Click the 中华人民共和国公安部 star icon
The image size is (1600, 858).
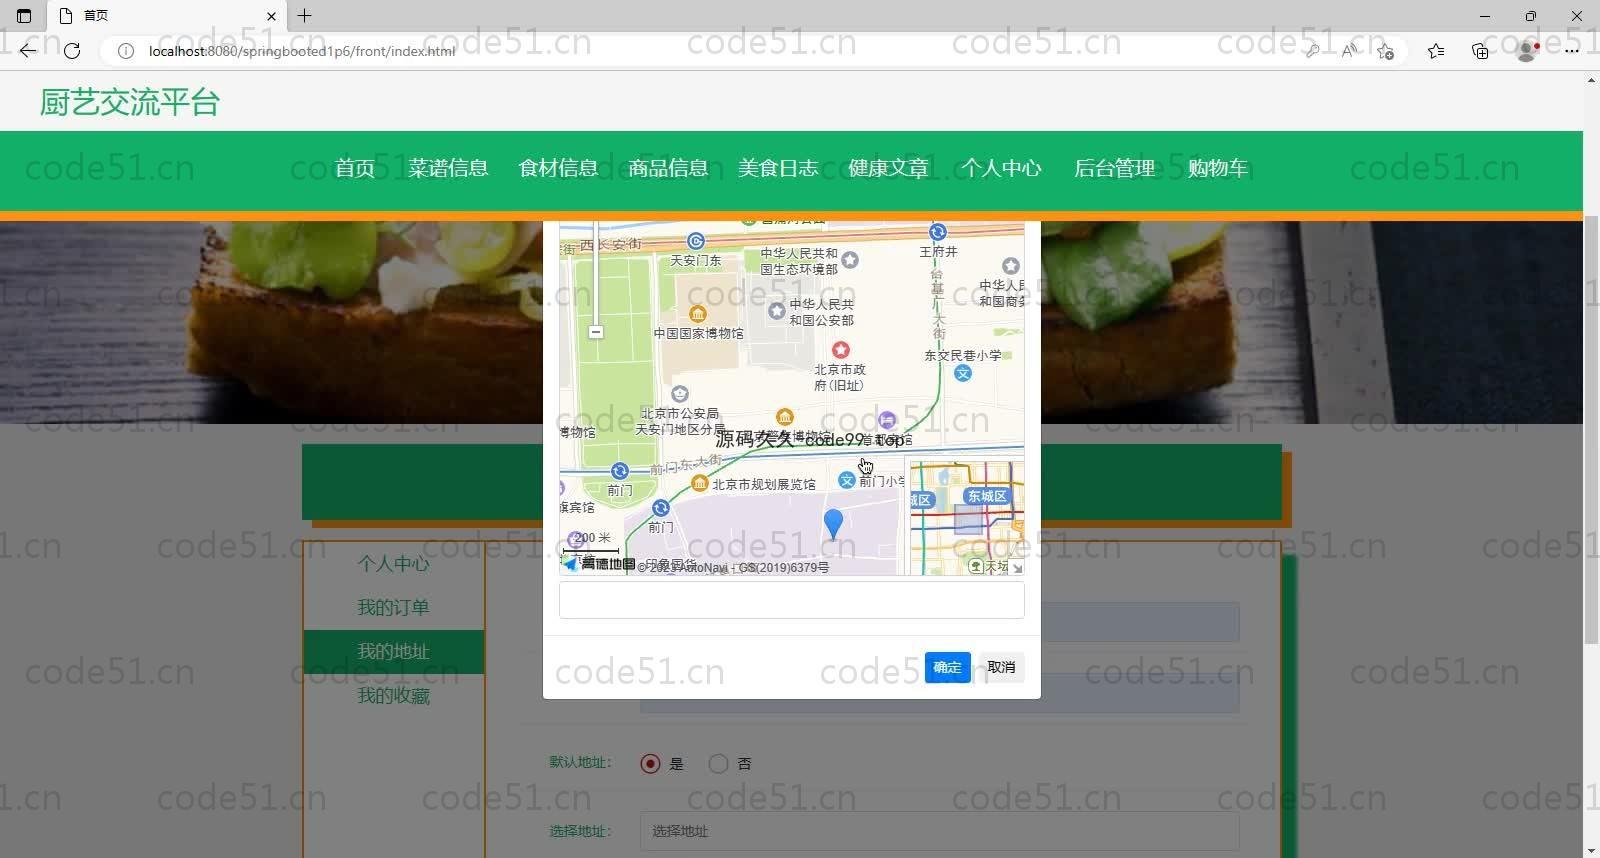776,311
